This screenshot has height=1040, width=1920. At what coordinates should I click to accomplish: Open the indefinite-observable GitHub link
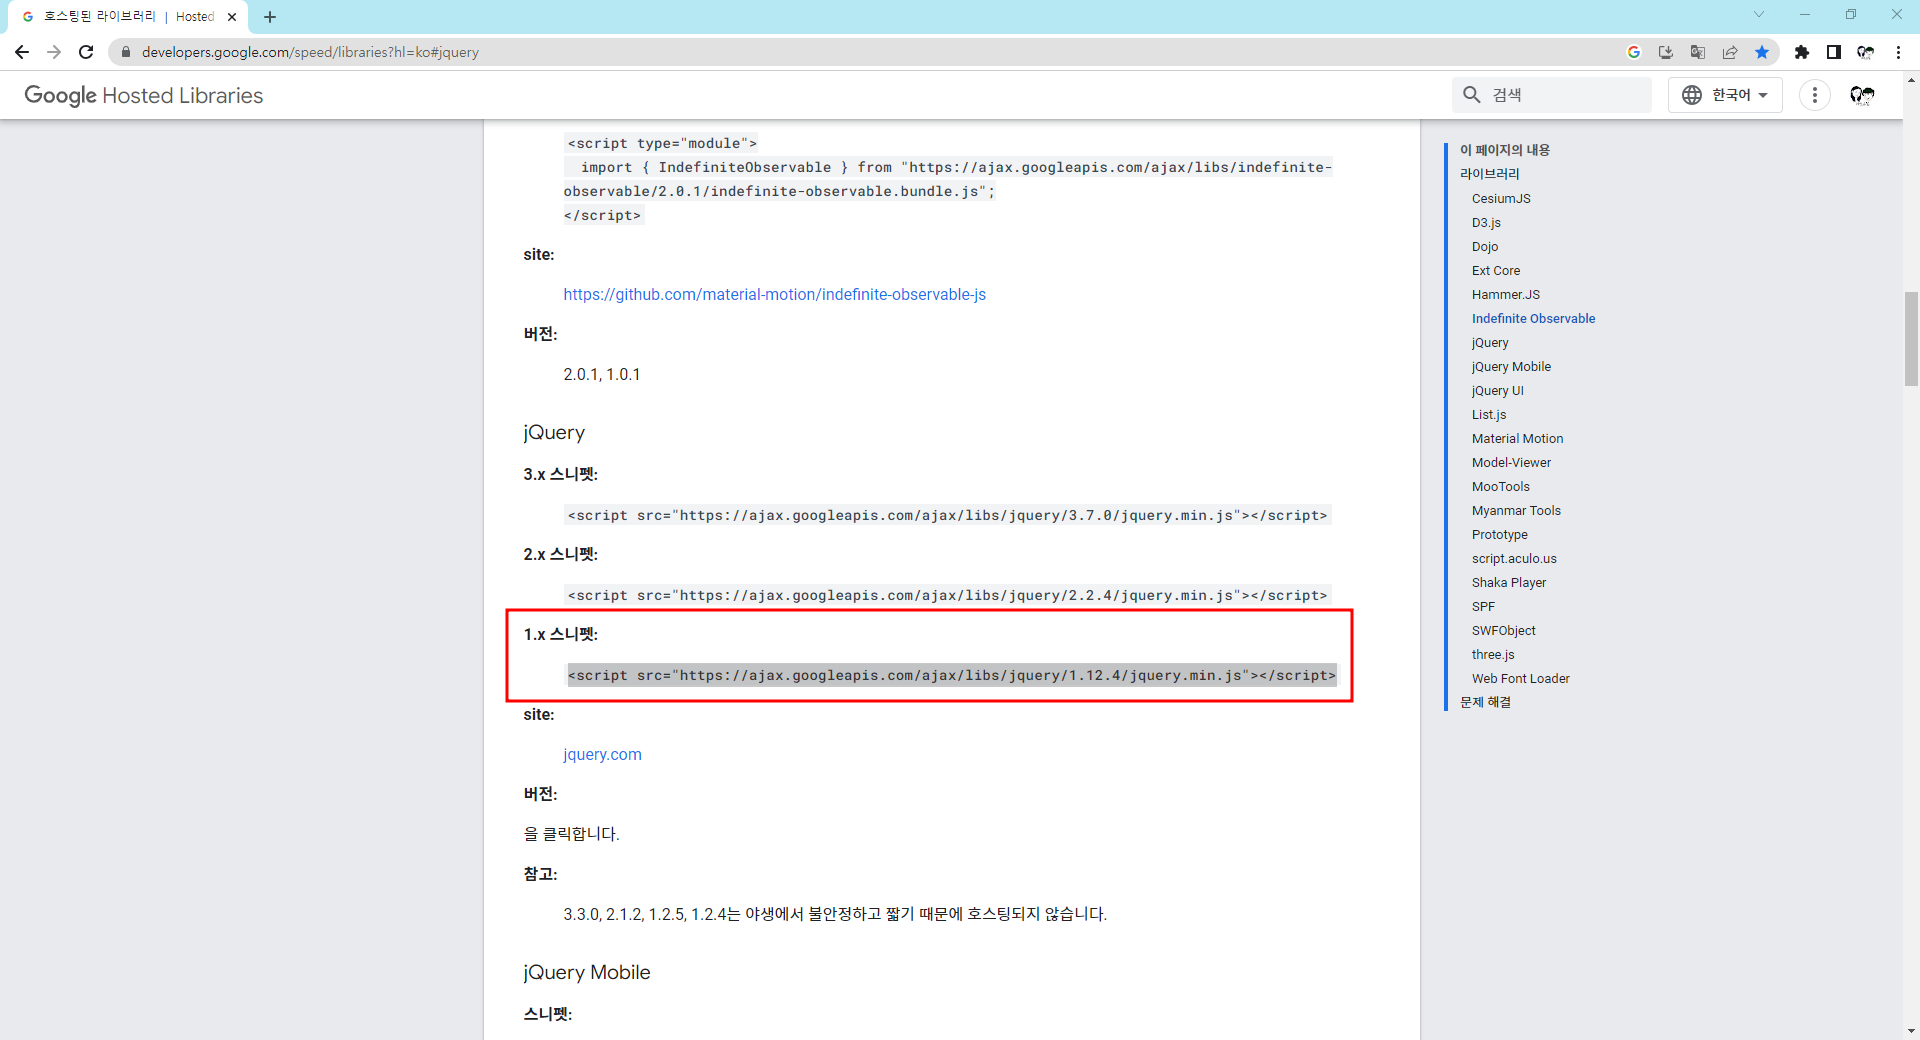pyautogui.click(x=775, y=294)
